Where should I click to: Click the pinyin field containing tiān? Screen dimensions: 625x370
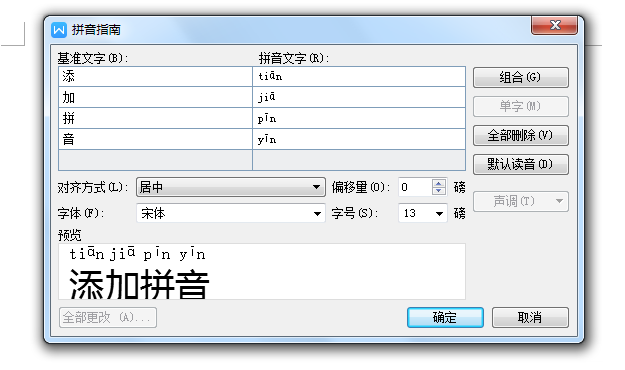[x=359, y=77]
